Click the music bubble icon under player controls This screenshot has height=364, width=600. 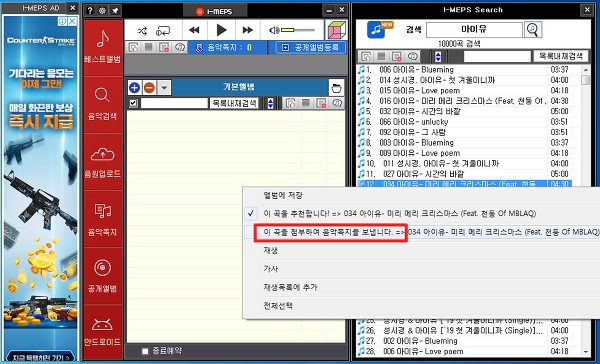pos(179,47)
